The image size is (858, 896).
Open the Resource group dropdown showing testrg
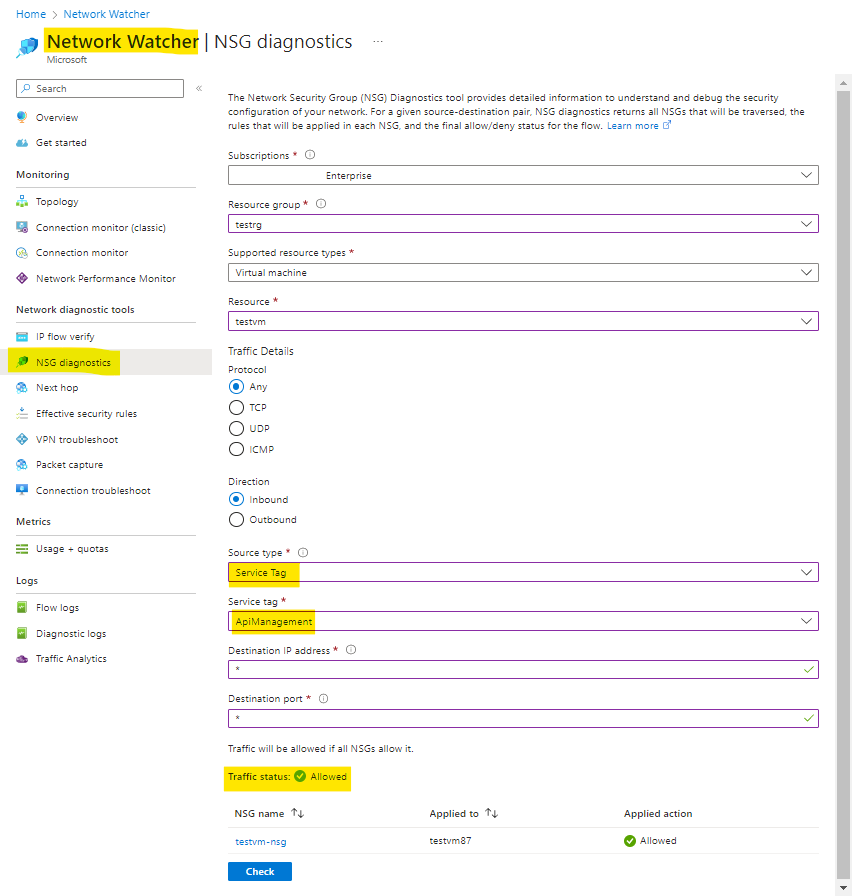[x=523, y=224]
